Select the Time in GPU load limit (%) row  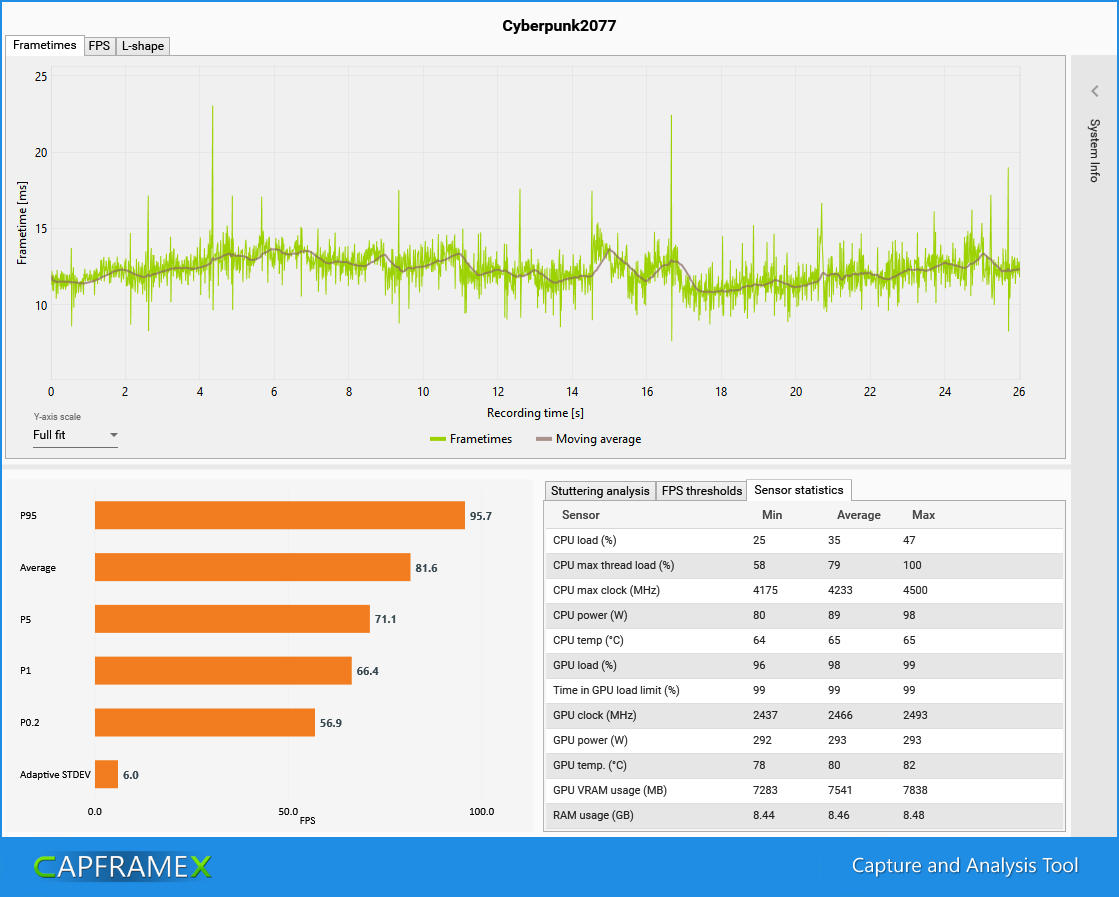[804, 690]
